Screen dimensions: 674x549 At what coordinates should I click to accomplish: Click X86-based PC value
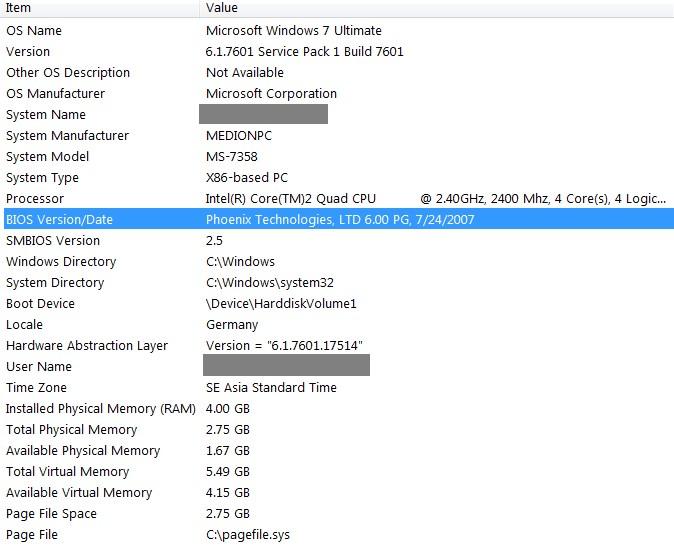pos(247,178)
